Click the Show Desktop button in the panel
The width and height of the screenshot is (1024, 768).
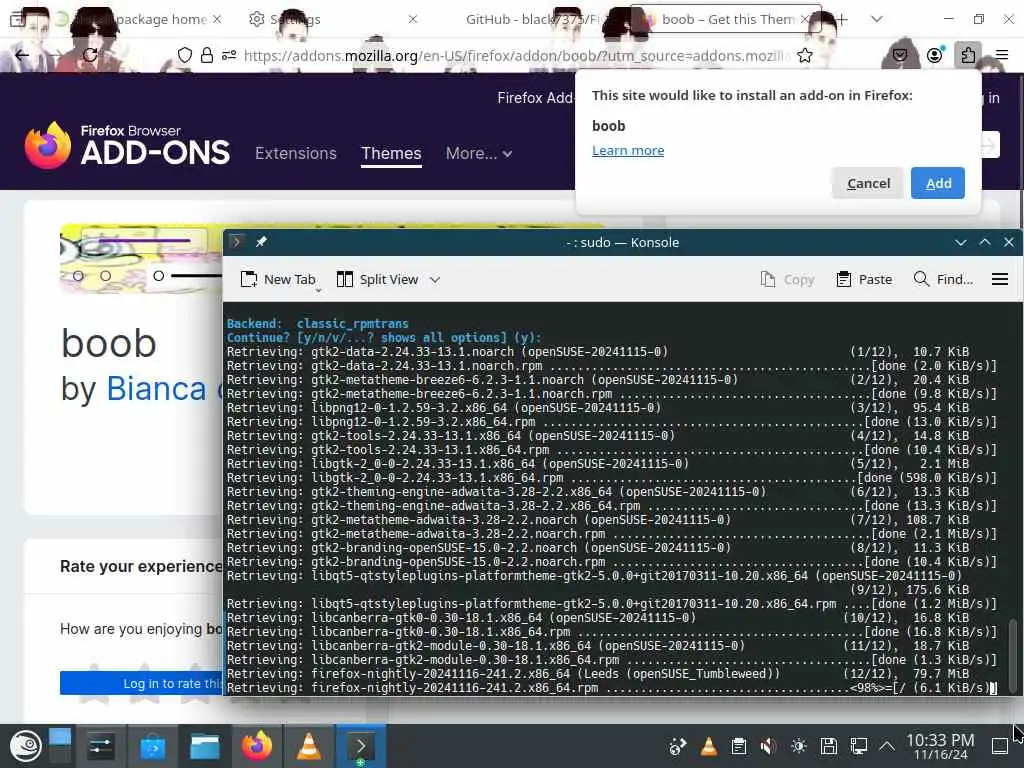tap(1000, 746)
